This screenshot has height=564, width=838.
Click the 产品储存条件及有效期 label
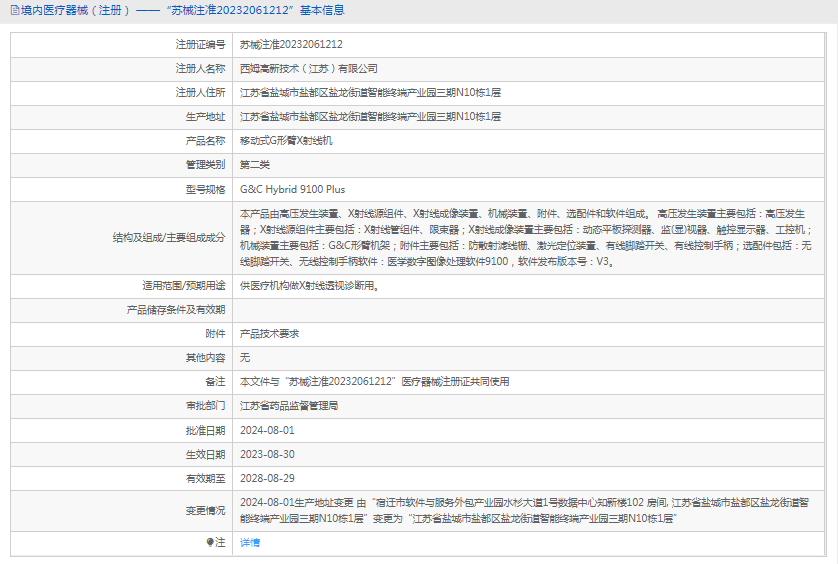pyautogui.click(x=176, y=310)
